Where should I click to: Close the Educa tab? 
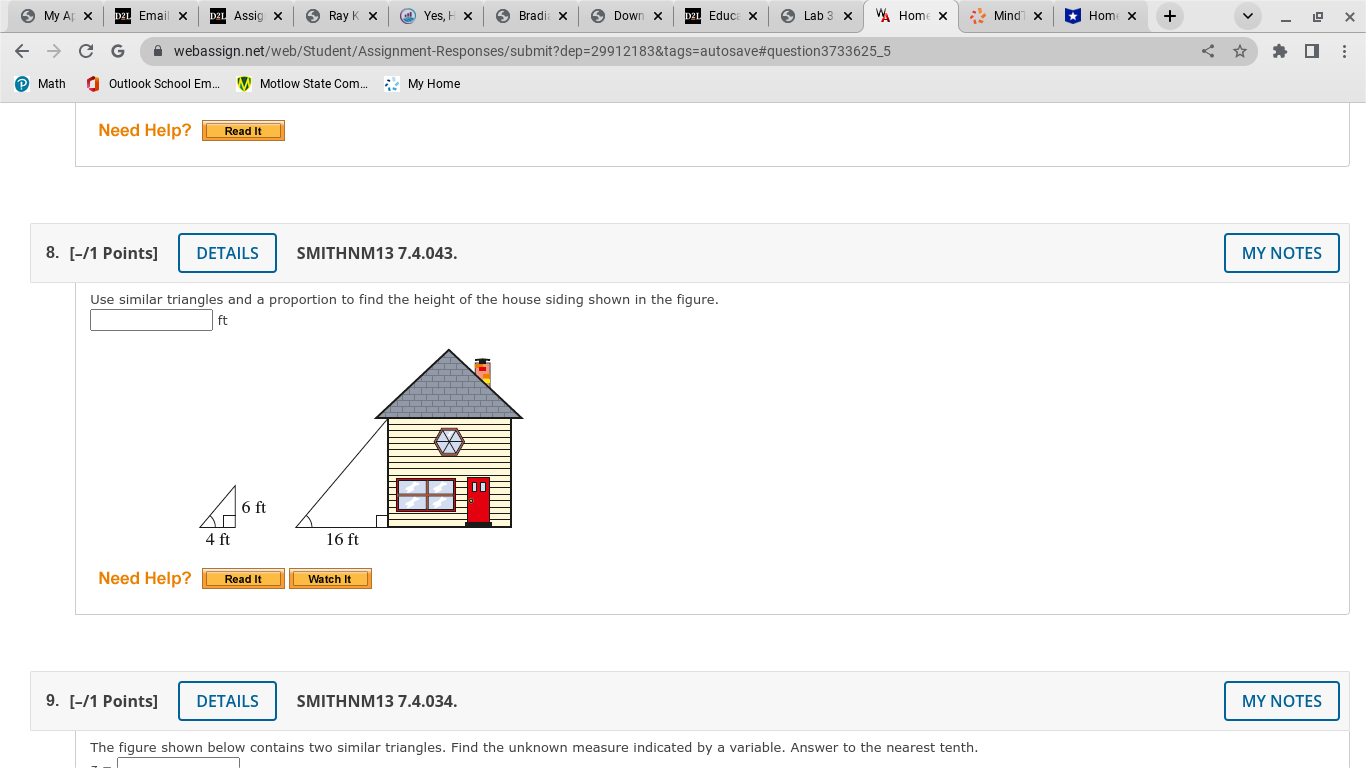point(752,16)
